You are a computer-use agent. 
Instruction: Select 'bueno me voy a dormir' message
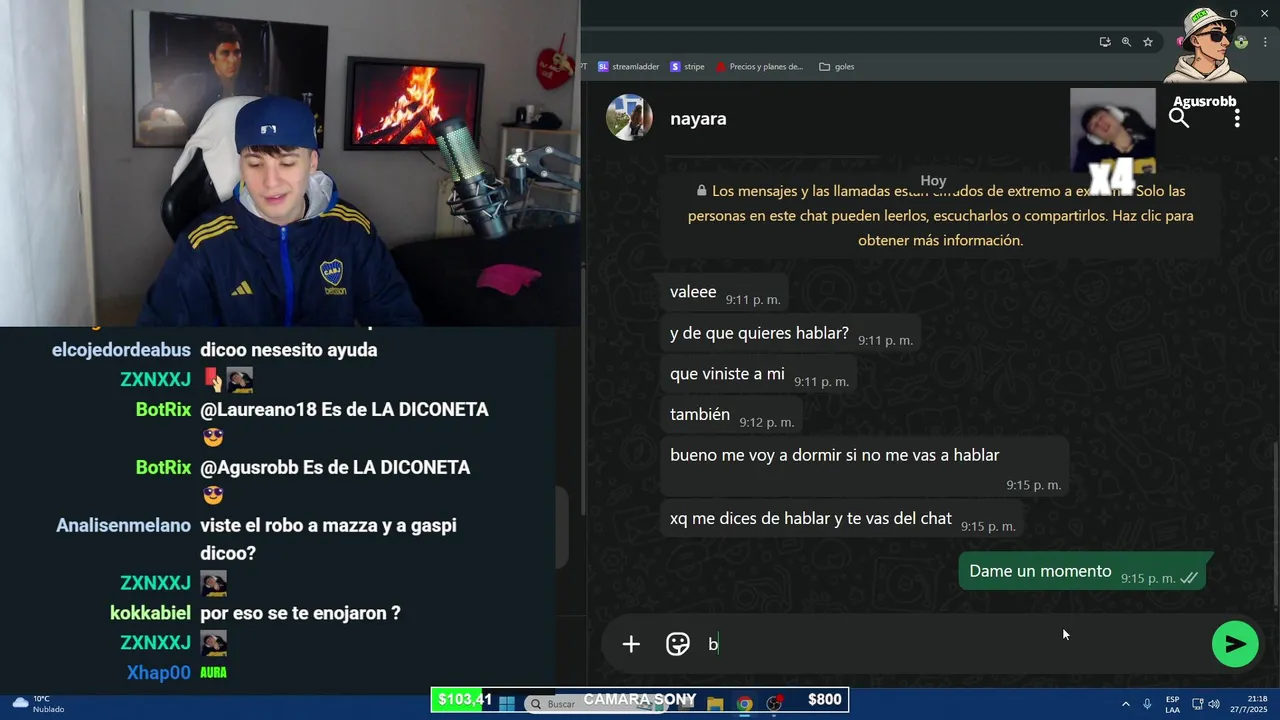tap(865, 467)
